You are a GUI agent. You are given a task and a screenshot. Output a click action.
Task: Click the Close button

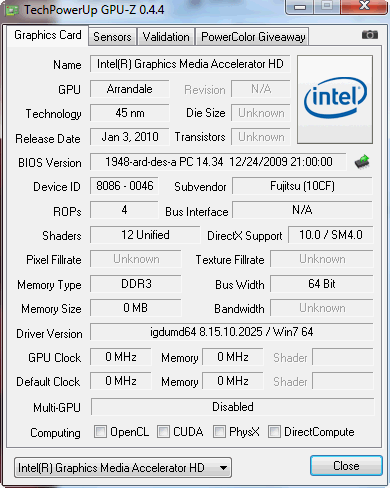pyautogui.click(x=346, y=465)
